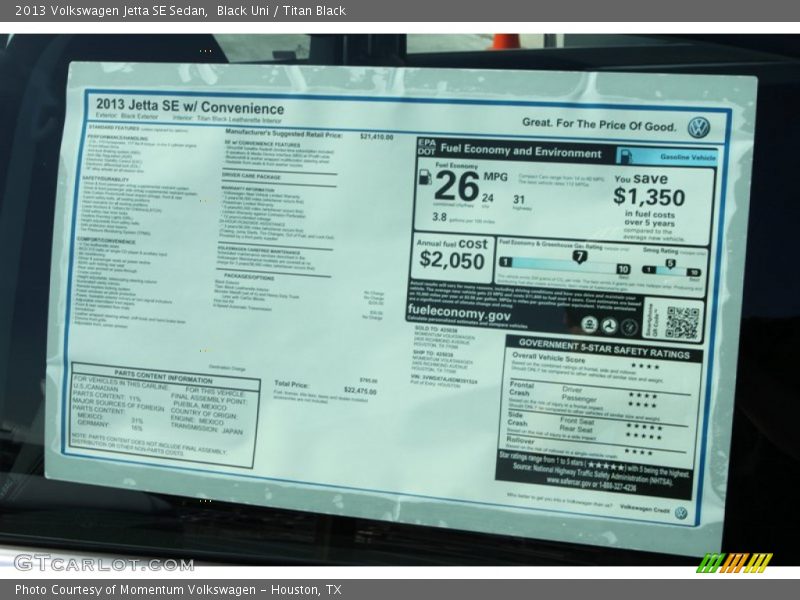Click the 'Transmission: Japan' line
800x600 pixels.
click(x=206, y=430)
